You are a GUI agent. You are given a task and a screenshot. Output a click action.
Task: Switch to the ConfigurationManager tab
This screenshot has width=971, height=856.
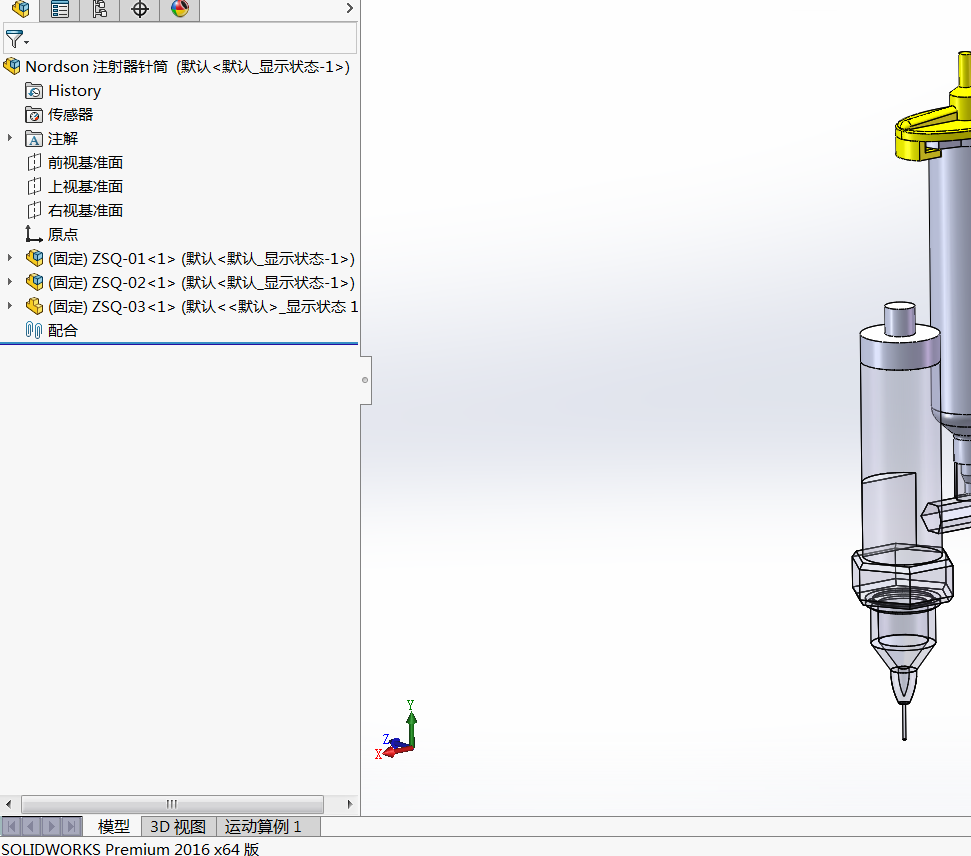[x=100, y=9]
